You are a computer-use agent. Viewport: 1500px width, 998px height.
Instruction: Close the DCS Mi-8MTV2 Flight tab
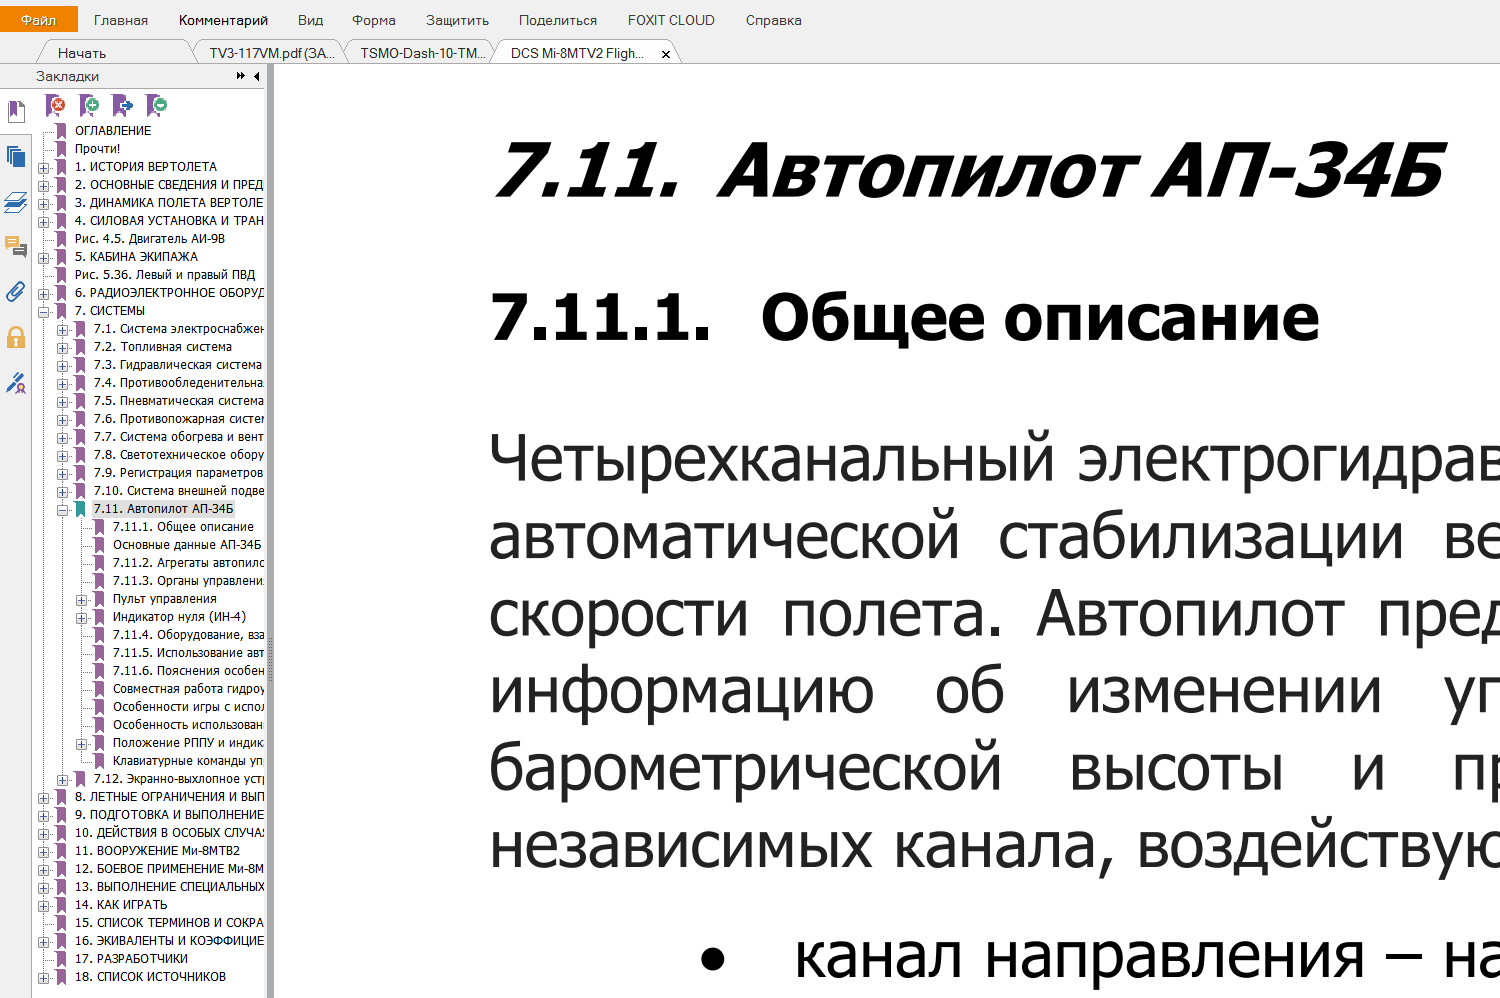tap(666, 54)
